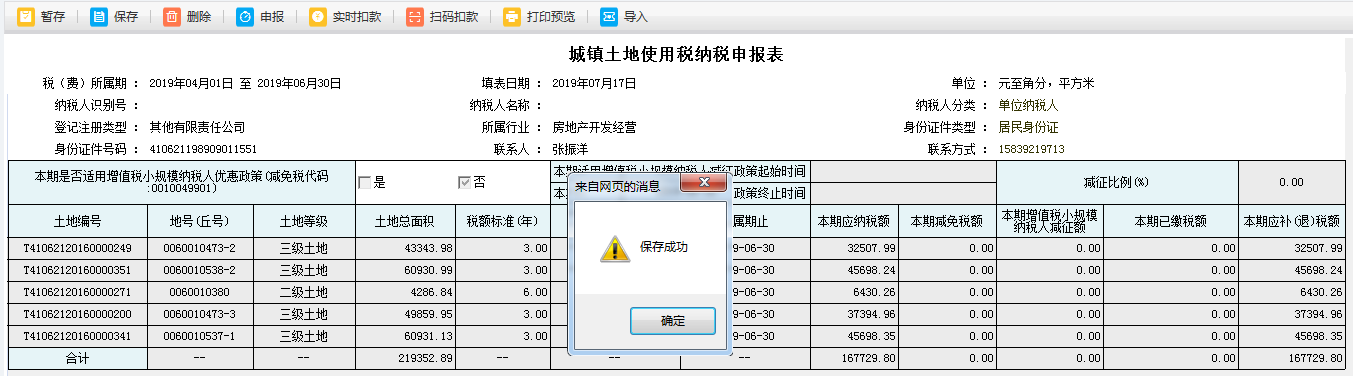Viewport: 1353px width, 376px height.
Task: Click the 保存 save disk icon
Action: pyautogui.click(x=98, y=17)
